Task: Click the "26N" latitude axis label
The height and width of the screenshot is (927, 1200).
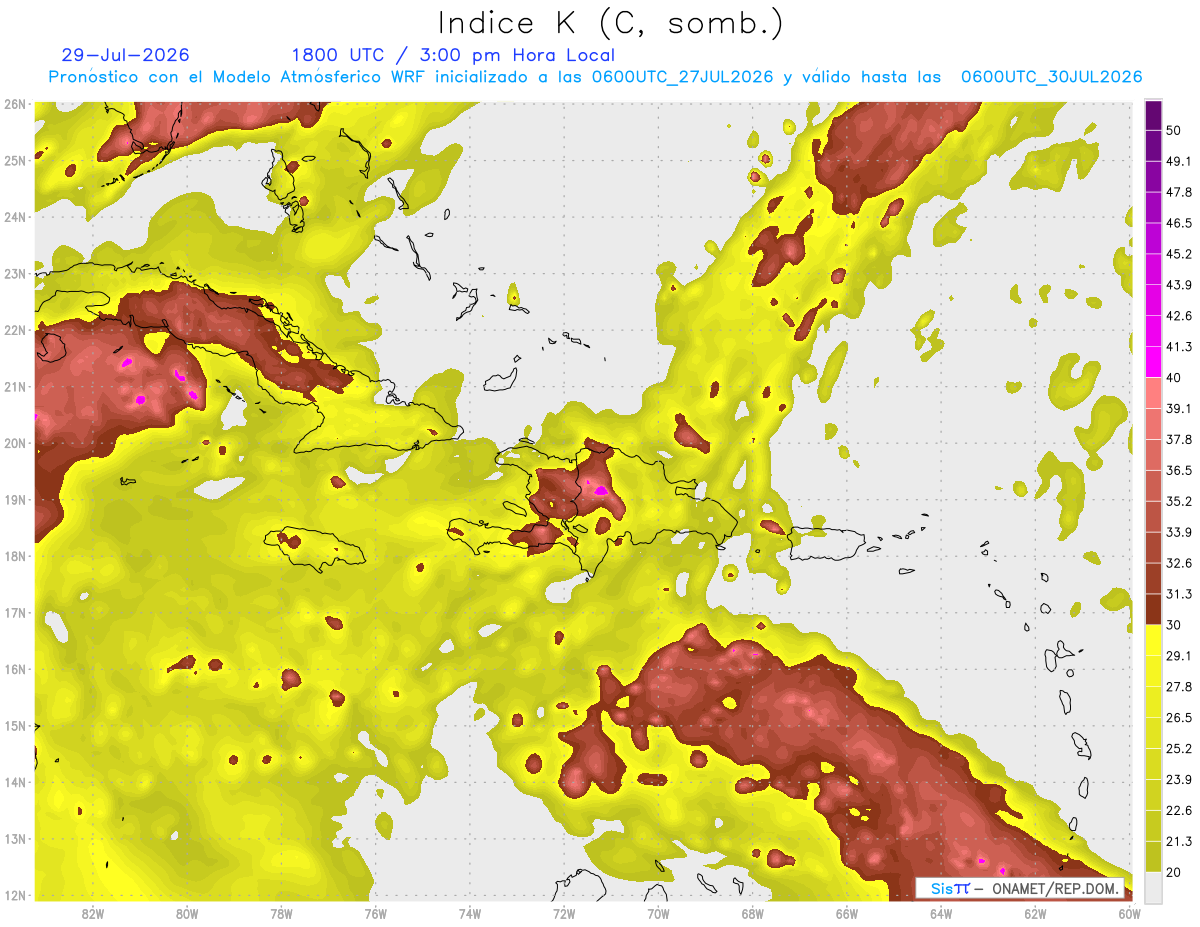Action: [14, 103]
